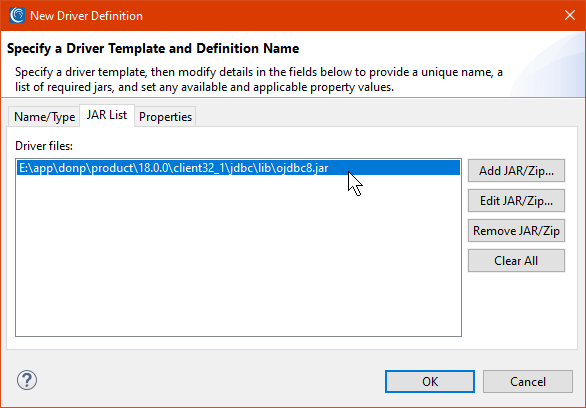This screenshot has width=586, height=408.
Task: Click the Eclipse app icon in title bar
Action: click(17, 15)
